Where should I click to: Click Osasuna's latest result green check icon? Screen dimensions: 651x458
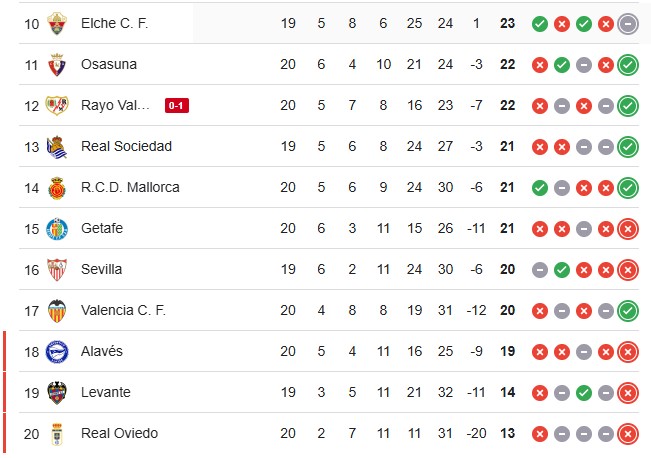[x=628, y=64]
